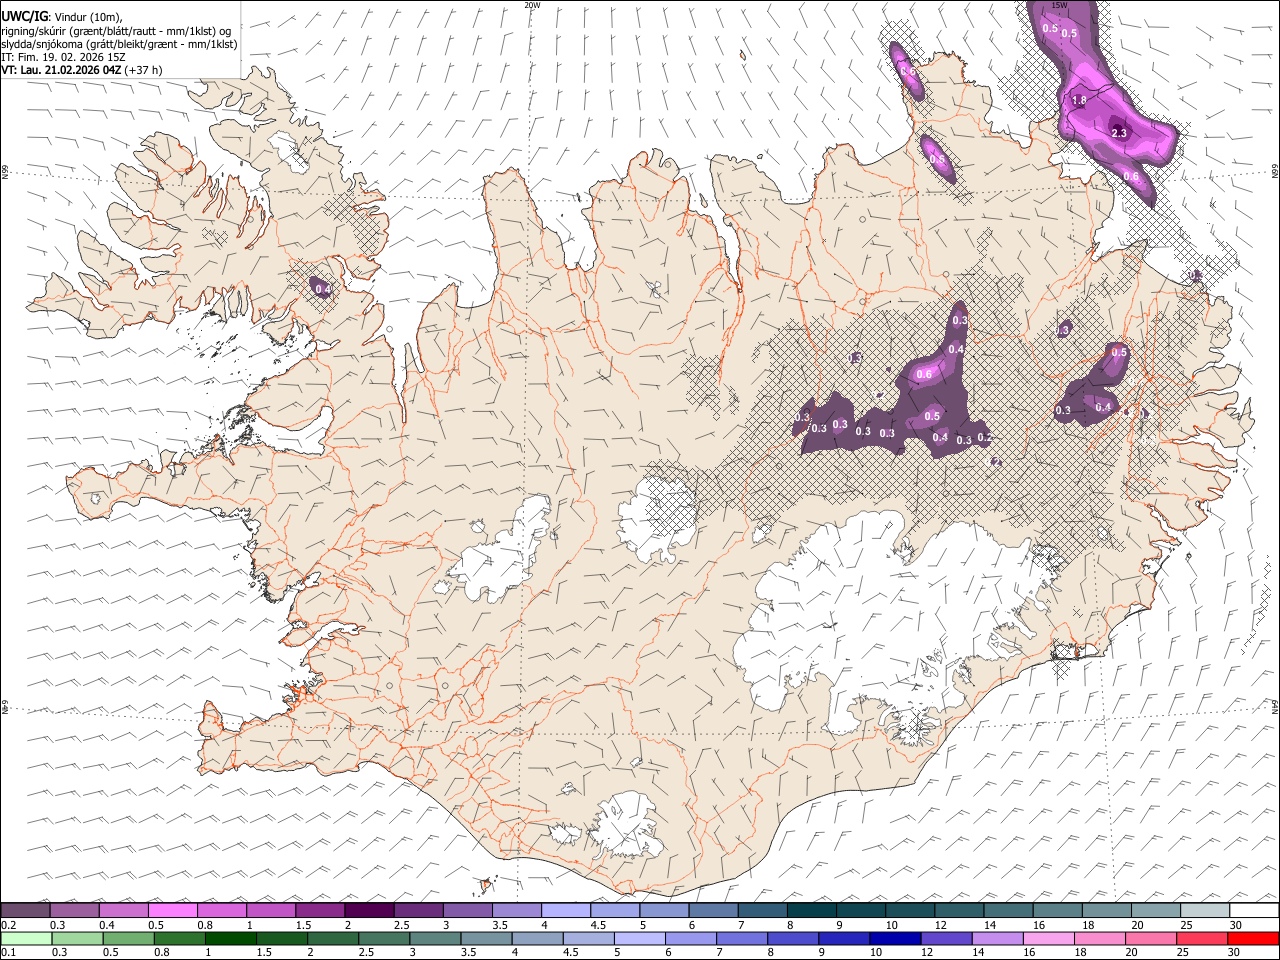Select the pale grey upper swatch labelled 25
This screenshot has height=960, width=1280.
click(x=1204, y=910)
